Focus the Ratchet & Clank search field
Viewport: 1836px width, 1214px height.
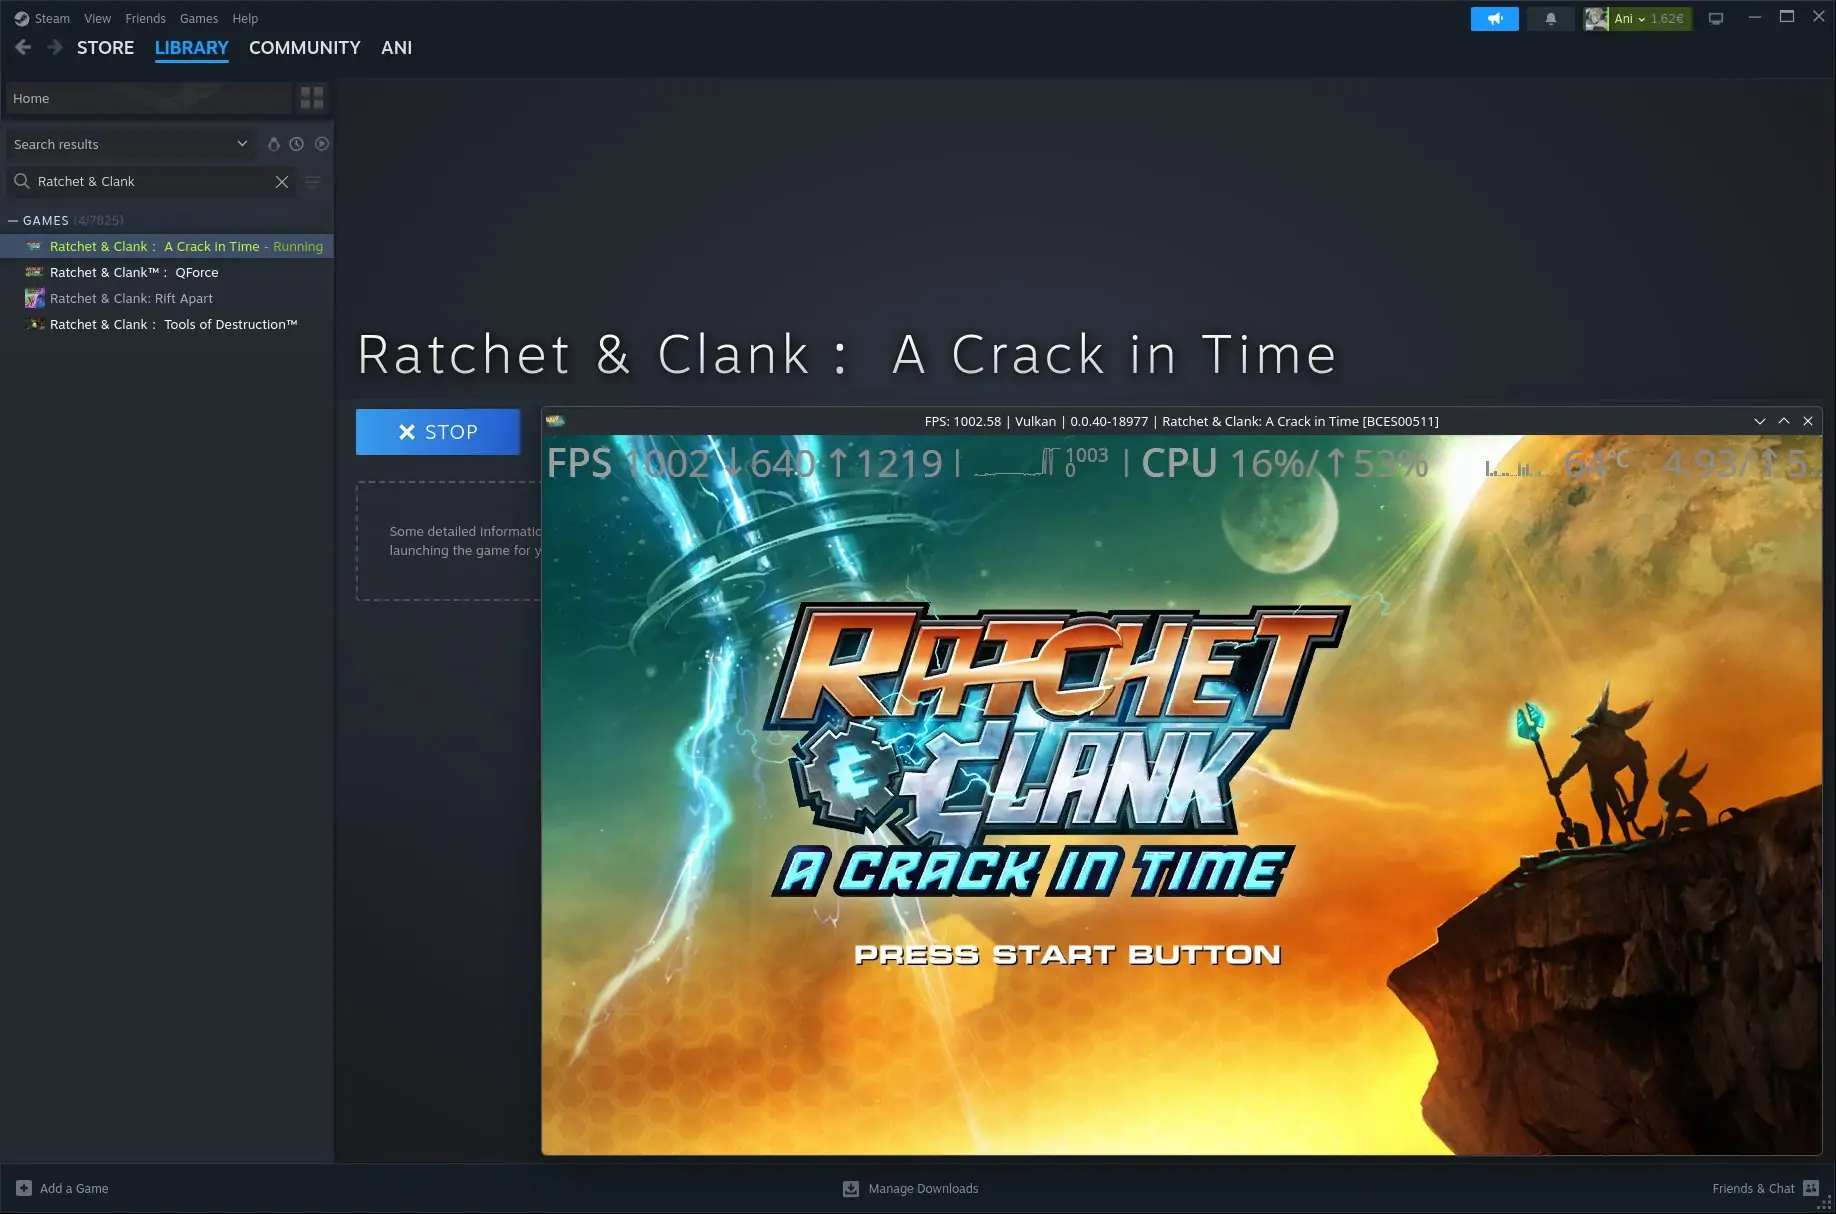[x=152, y=181]
